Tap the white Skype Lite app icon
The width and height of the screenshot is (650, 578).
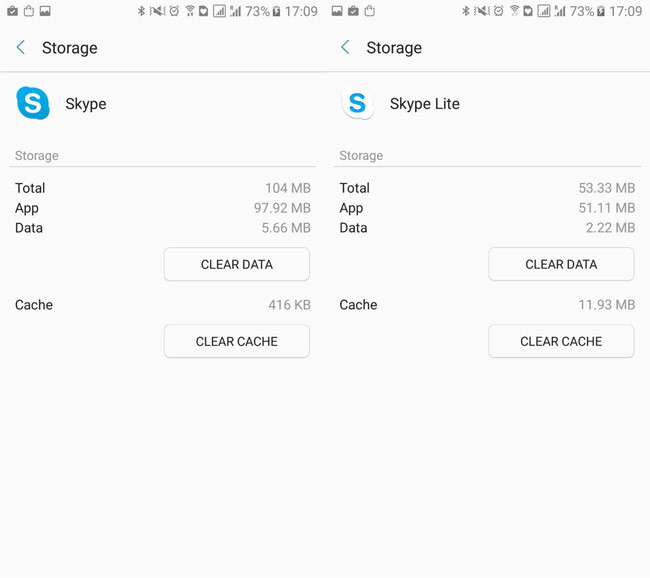[x=357, y=103]
